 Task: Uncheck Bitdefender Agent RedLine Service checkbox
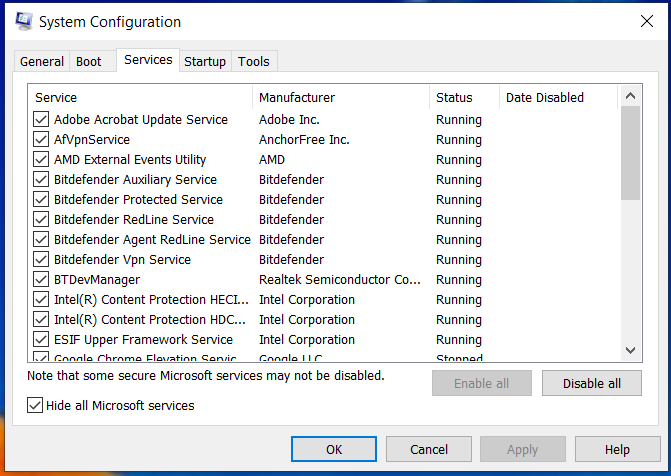(41, 239)
